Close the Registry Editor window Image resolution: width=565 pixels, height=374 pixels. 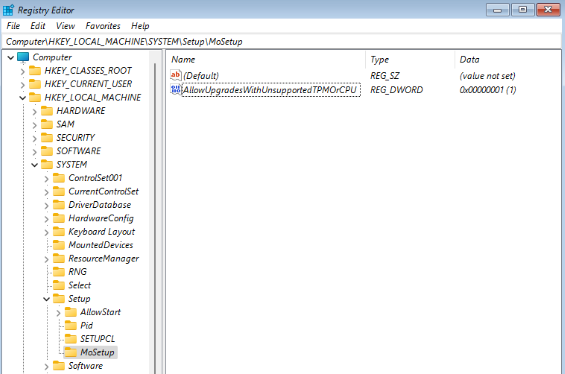(x=548, y=10)
